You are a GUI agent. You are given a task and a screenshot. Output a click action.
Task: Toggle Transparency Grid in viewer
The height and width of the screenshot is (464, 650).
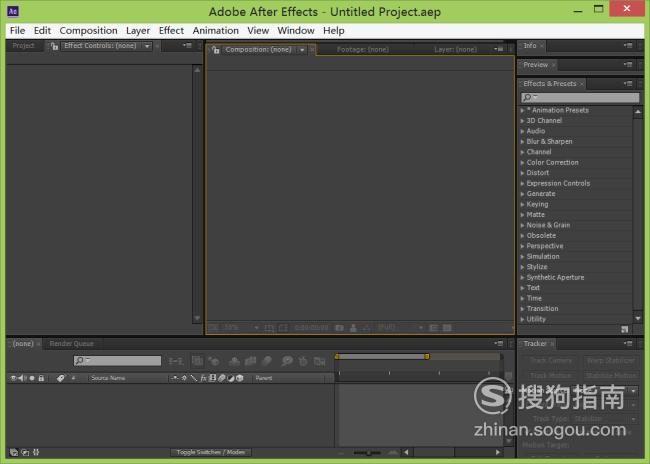pyautogui.click(x=447, y=328)
